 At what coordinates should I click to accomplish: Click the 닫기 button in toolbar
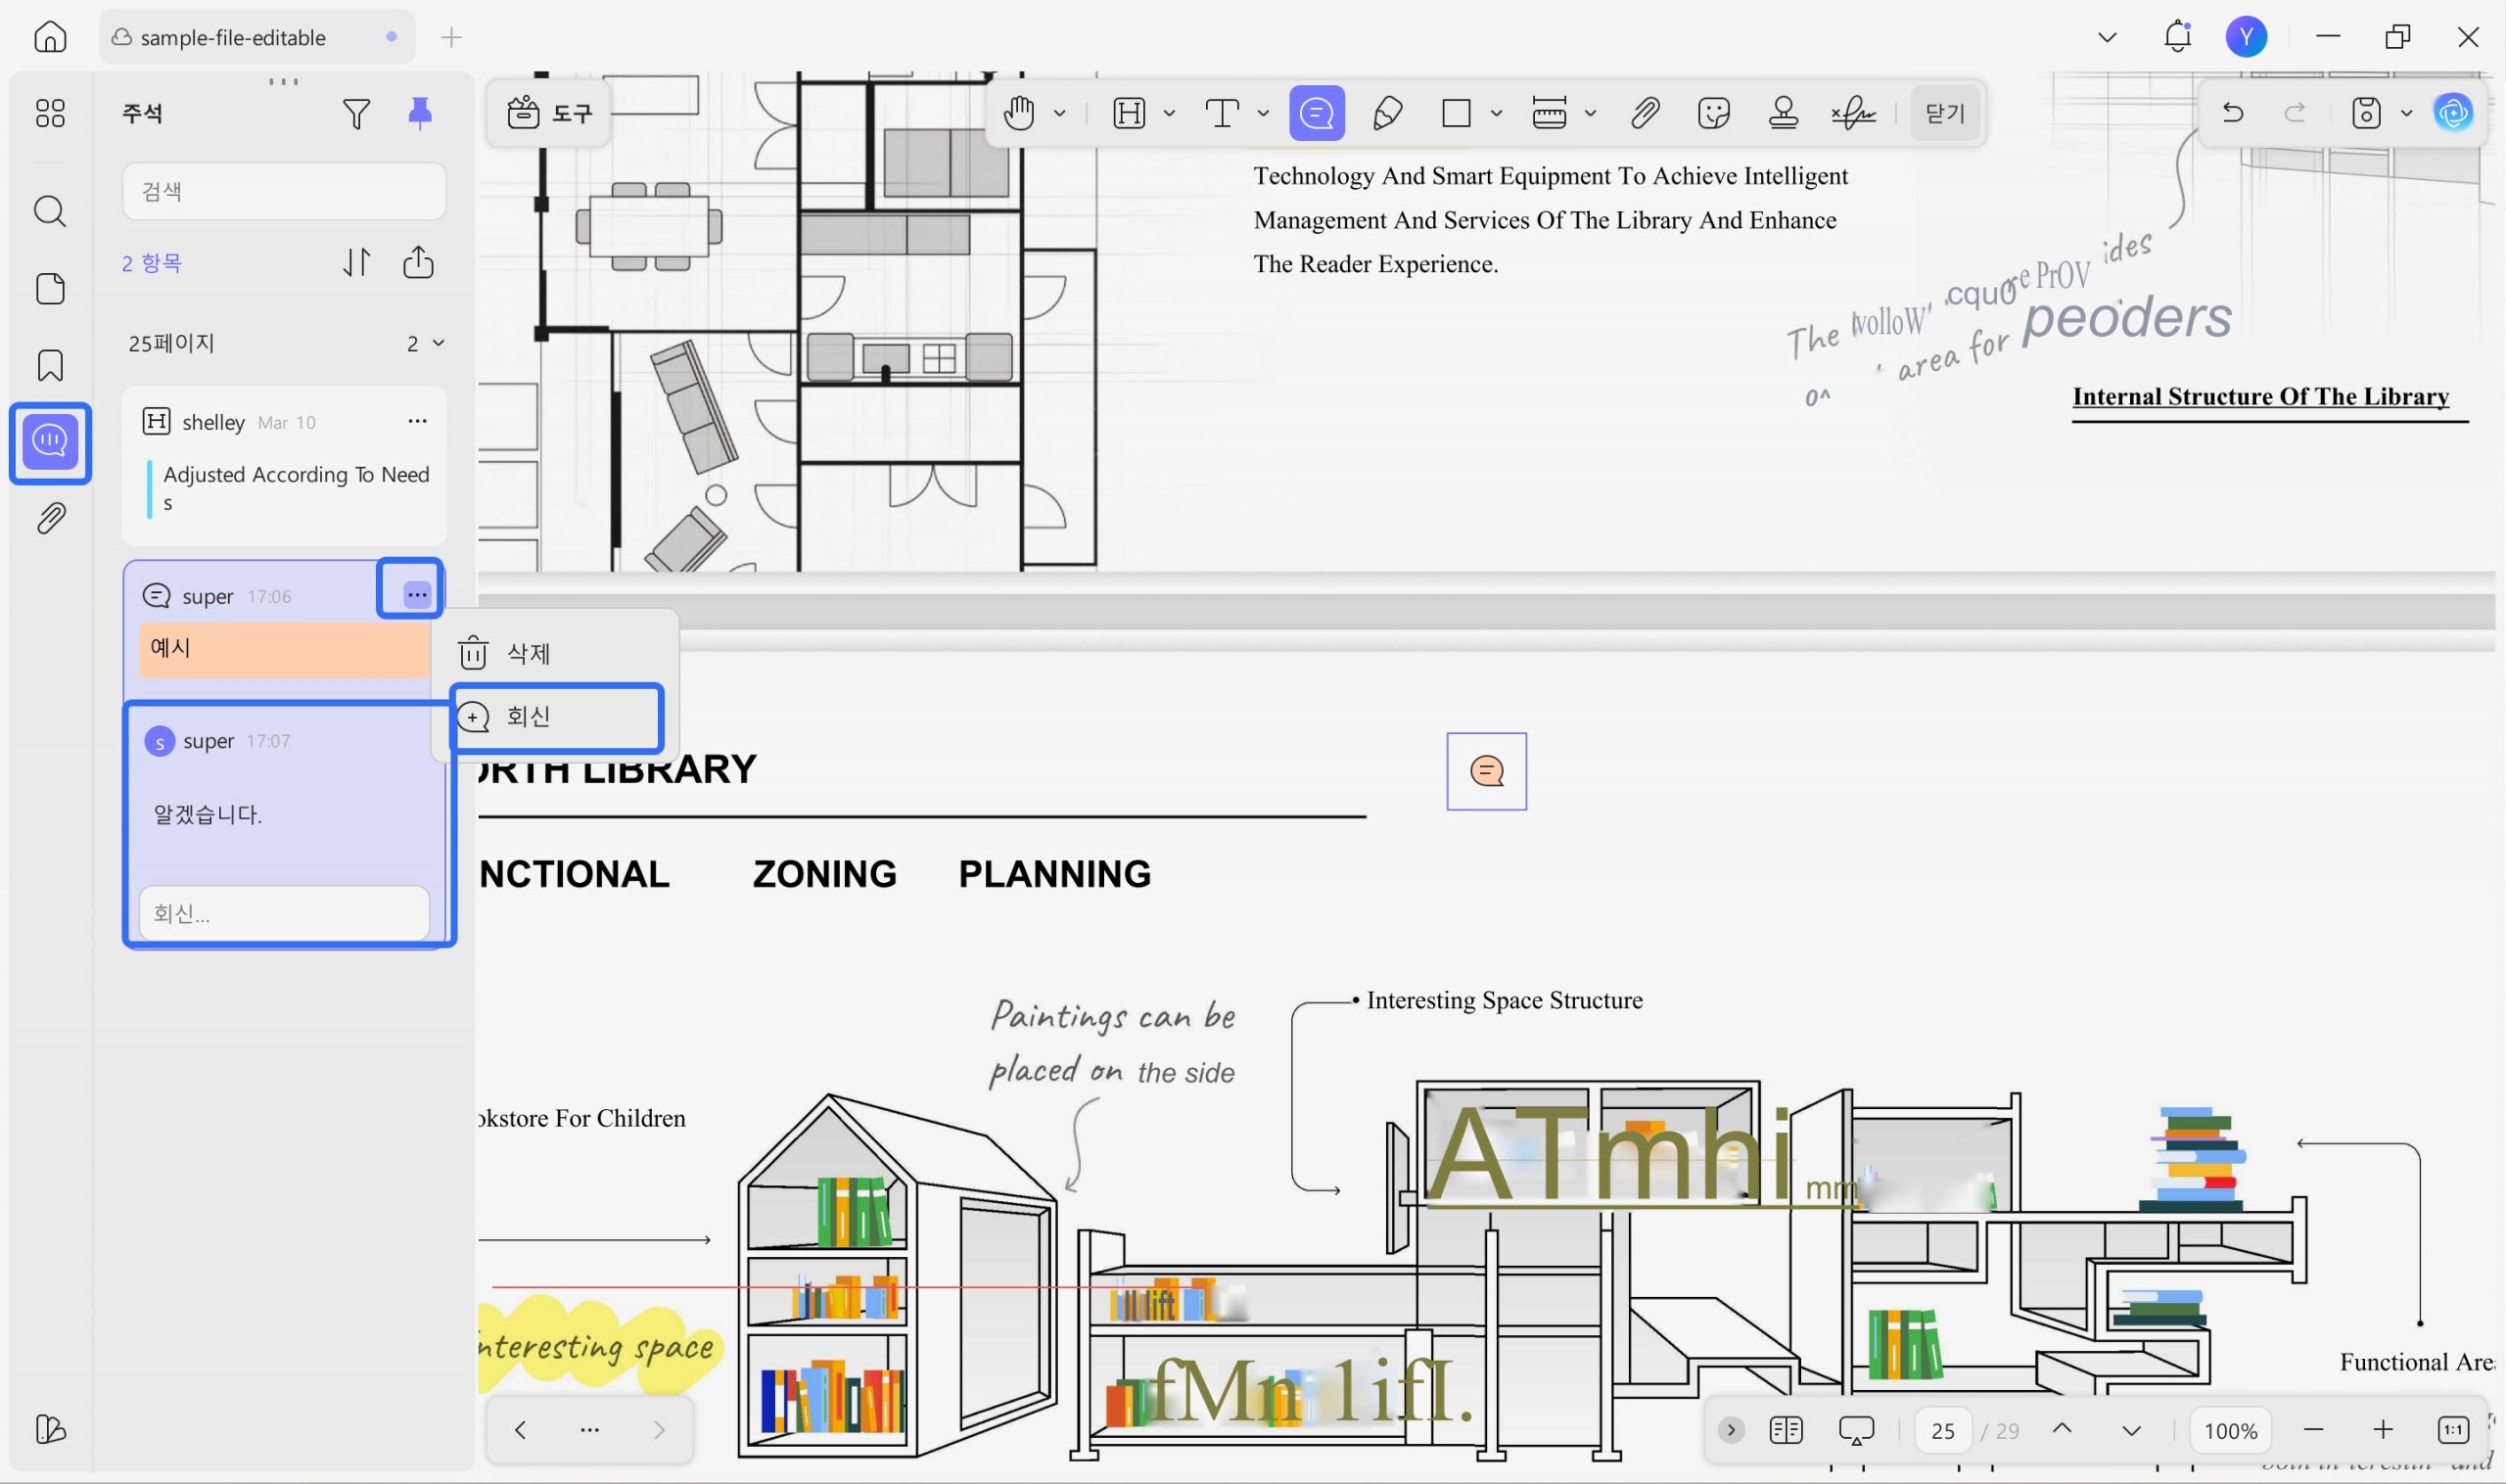tap(1945, 113)
